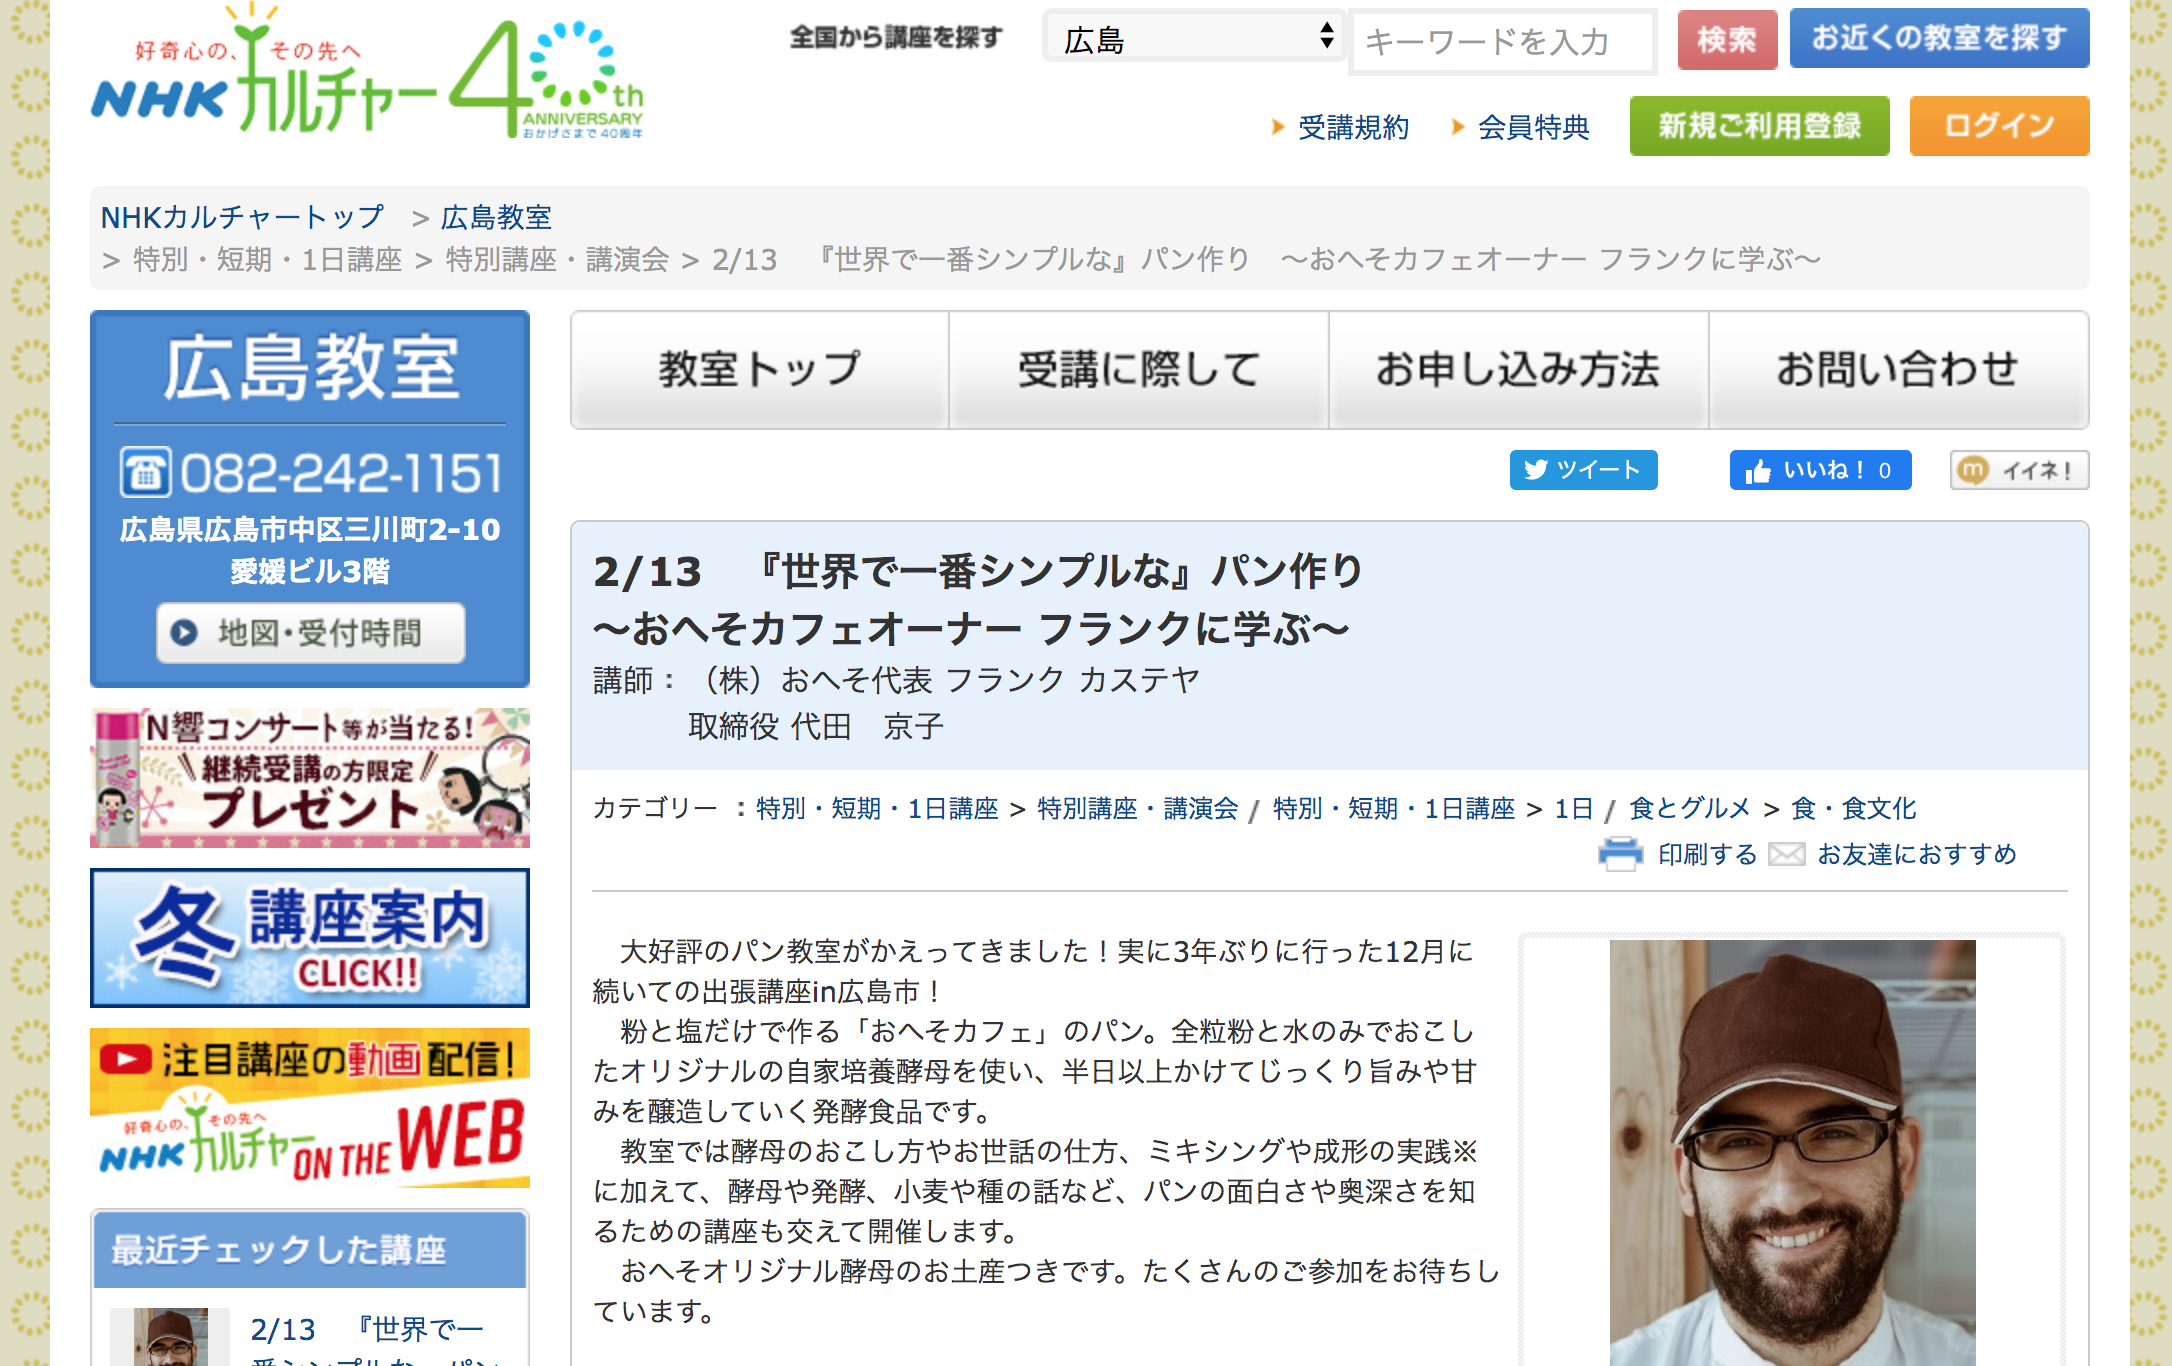Click the mixi イイネ! button
The height and width of the screenshot is (1366, 2172).
[x=2019, y=470]
